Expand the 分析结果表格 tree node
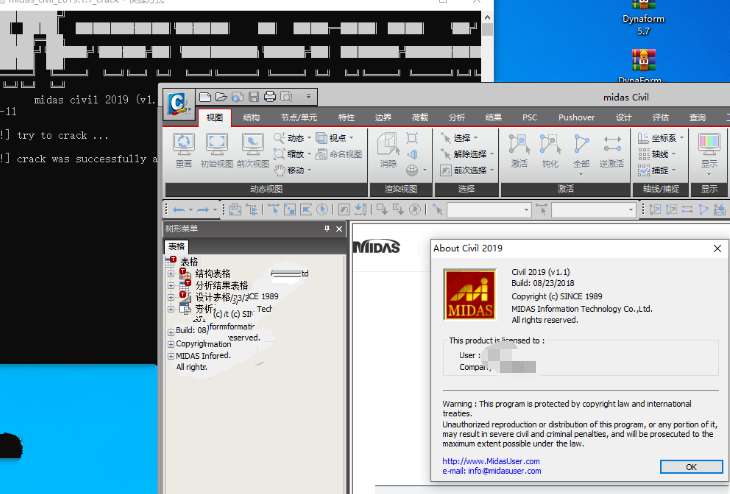This screenshot has width=730, height=494. 171,286
